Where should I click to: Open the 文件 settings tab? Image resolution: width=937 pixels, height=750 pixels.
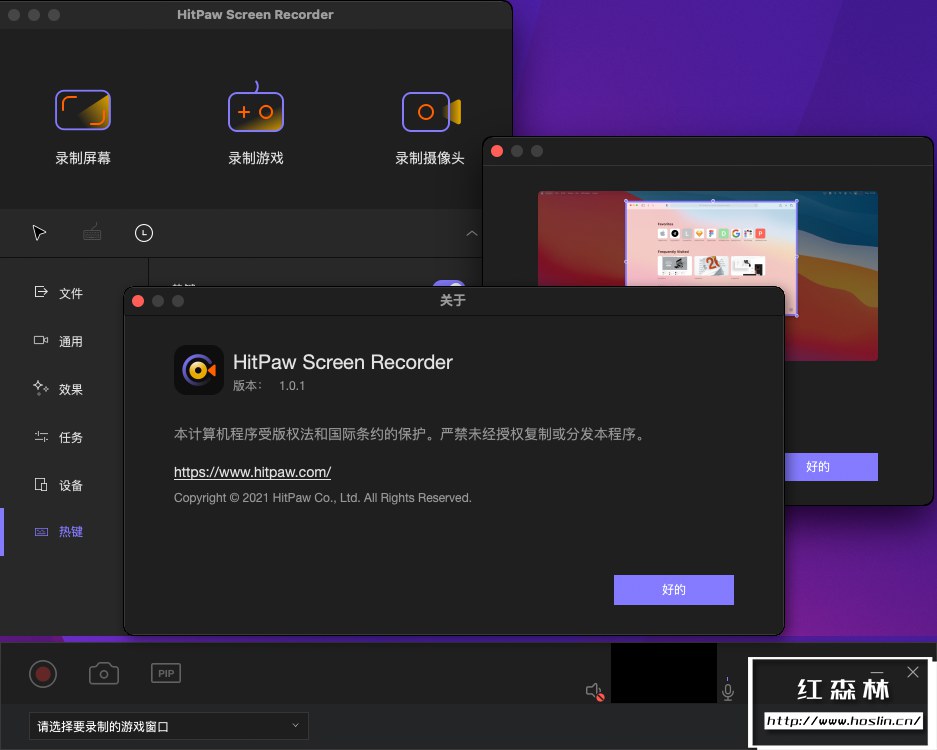click(x=59, y=293)
